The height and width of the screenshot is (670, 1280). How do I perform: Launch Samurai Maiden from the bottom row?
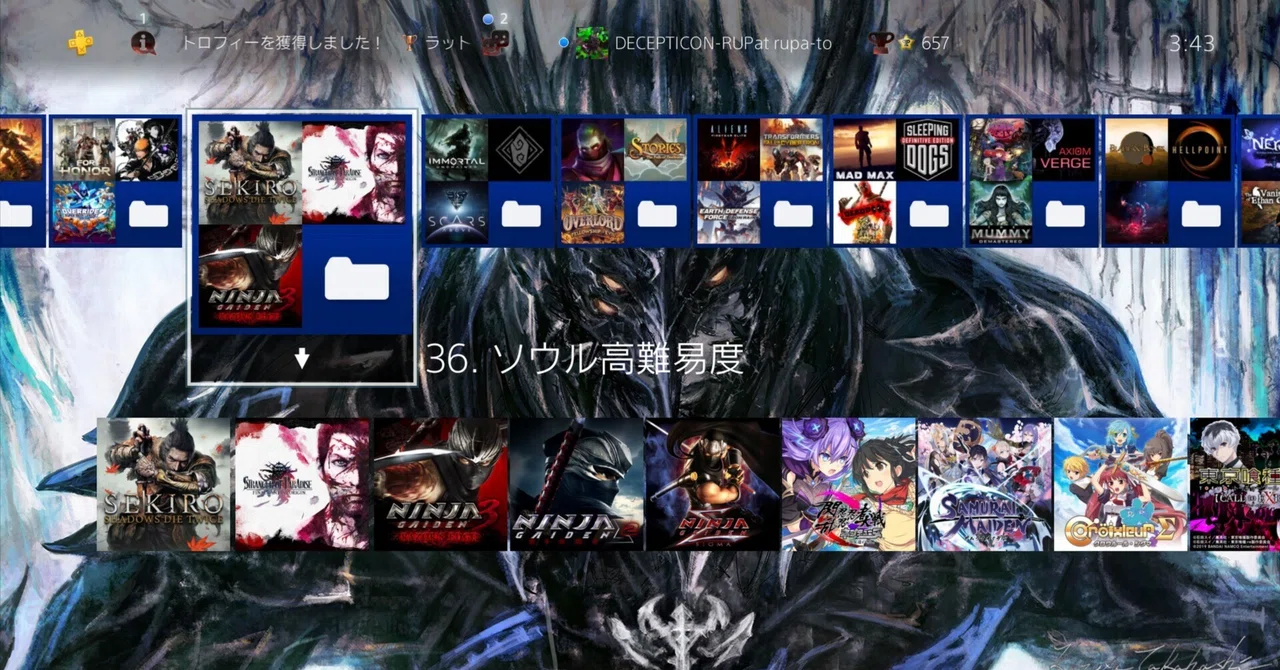(x=985, y=484)
